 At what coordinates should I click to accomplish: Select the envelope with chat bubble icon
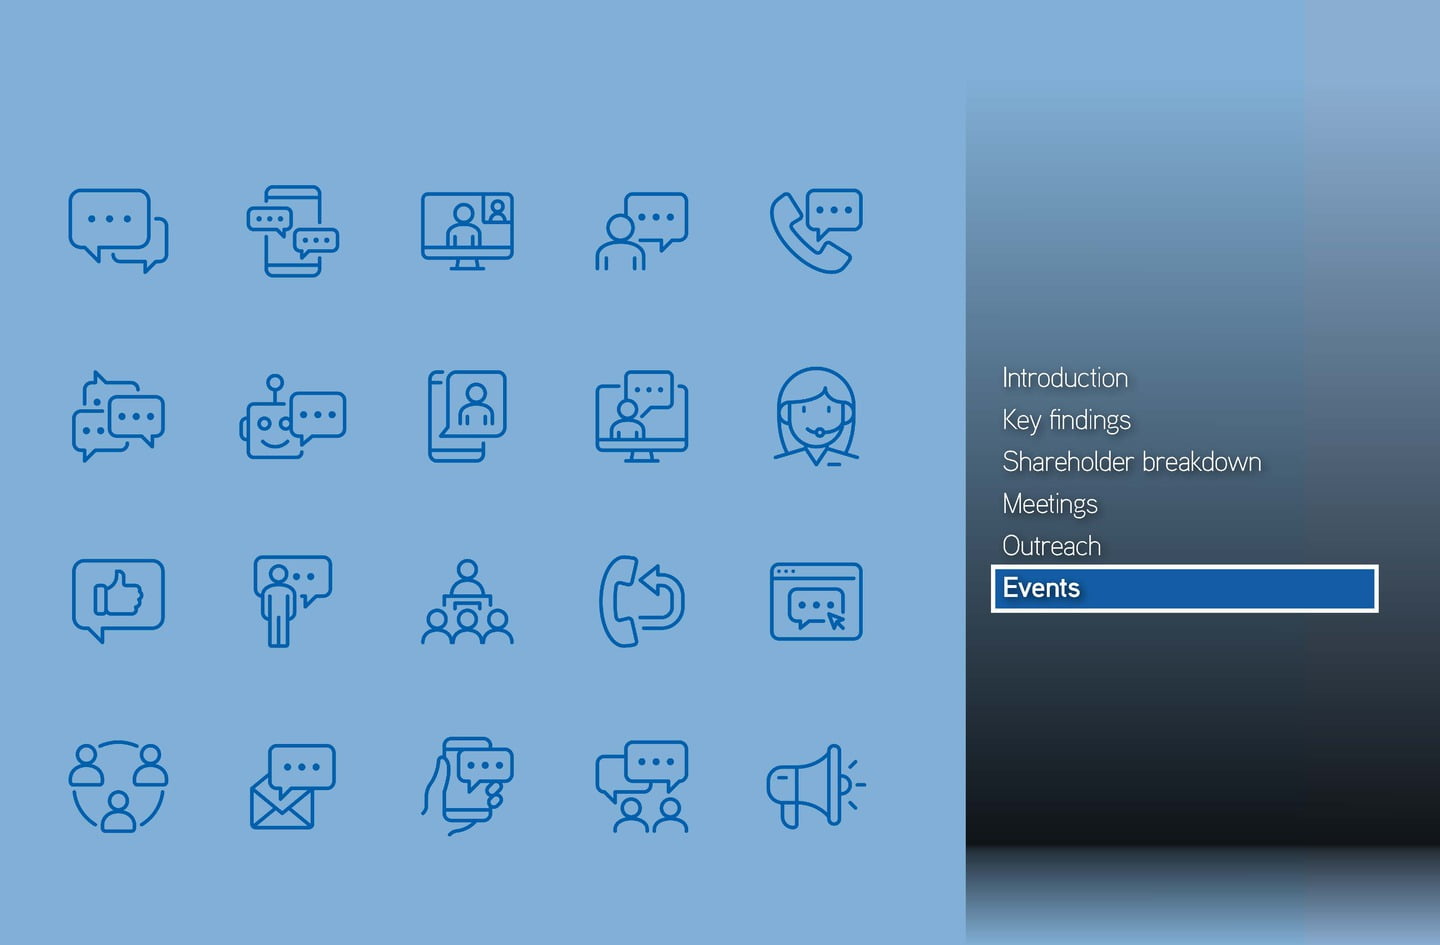tap(292, 786)
